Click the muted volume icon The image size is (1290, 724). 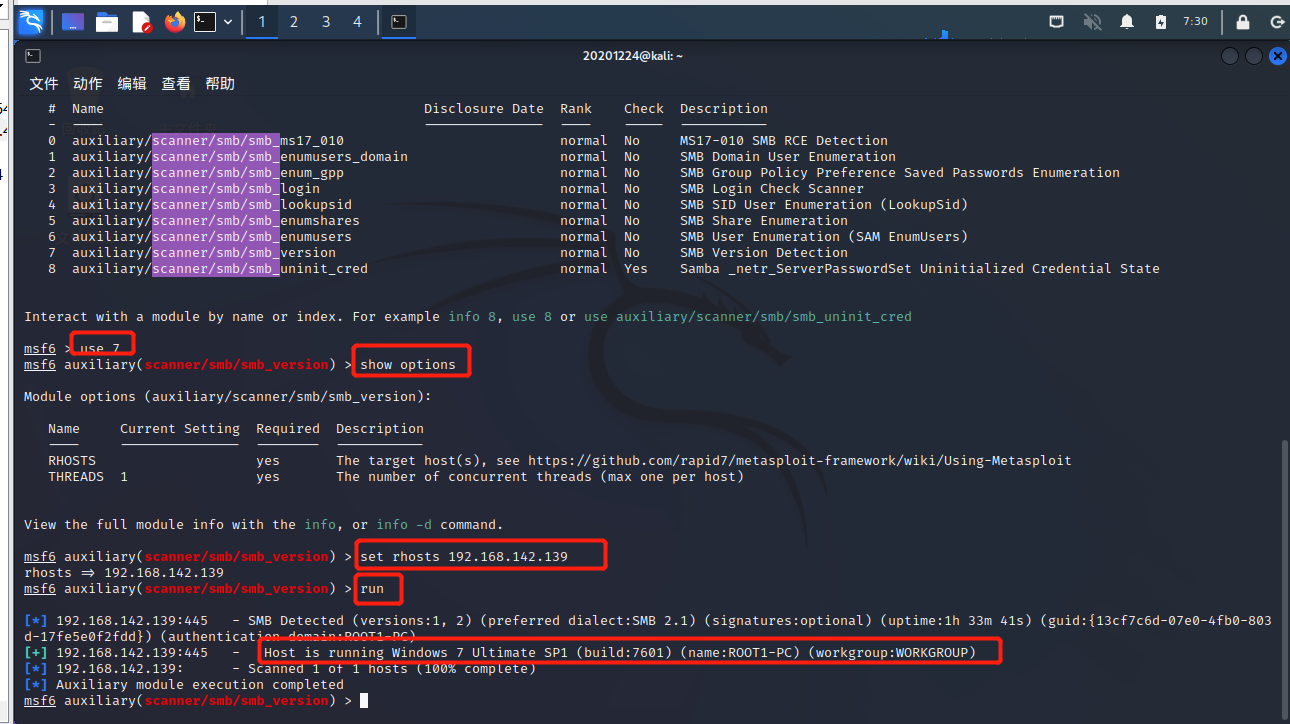(x=1092, y=21)
